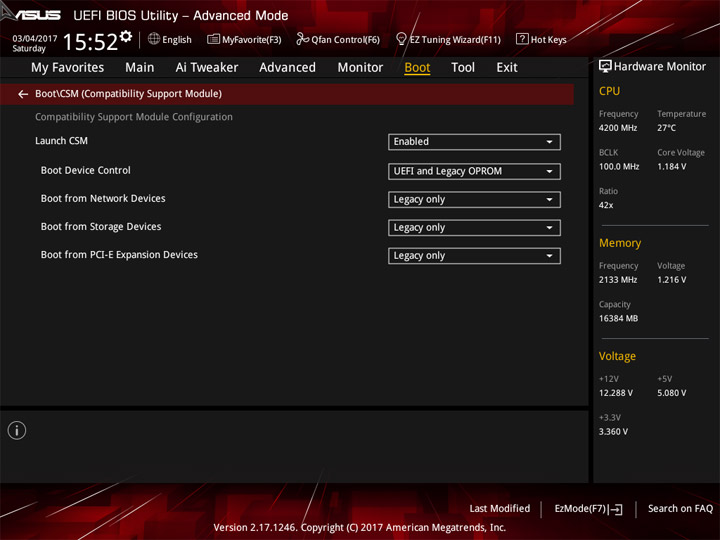This screenshot has height=540, width=720.
Task: Select Boot from PCI-E Expansion Devices label
Action: (x=119, y=255)
